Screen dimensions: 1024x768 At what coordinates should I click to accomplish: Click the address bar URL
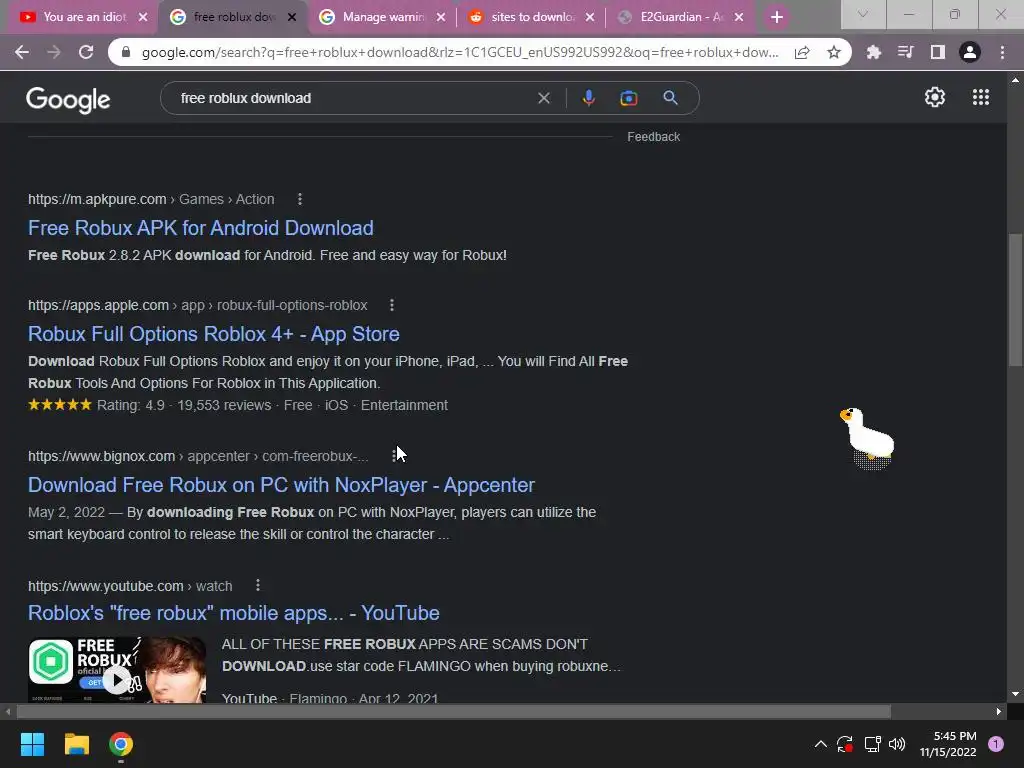(x=460, y=52)
